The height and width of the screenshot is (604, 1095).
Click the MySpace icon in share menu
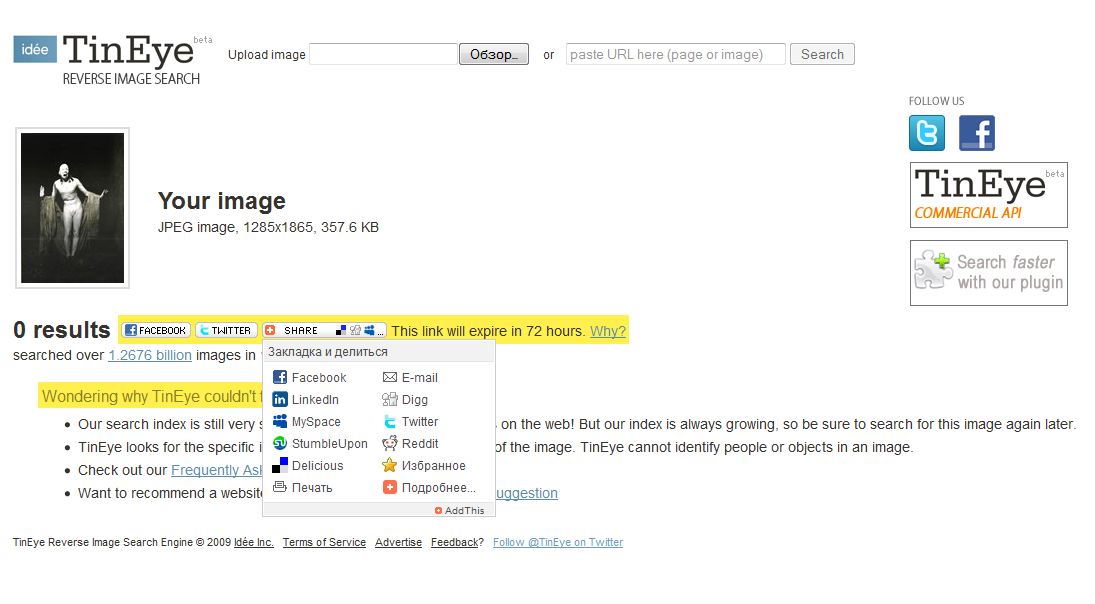[x=279, y=421]
